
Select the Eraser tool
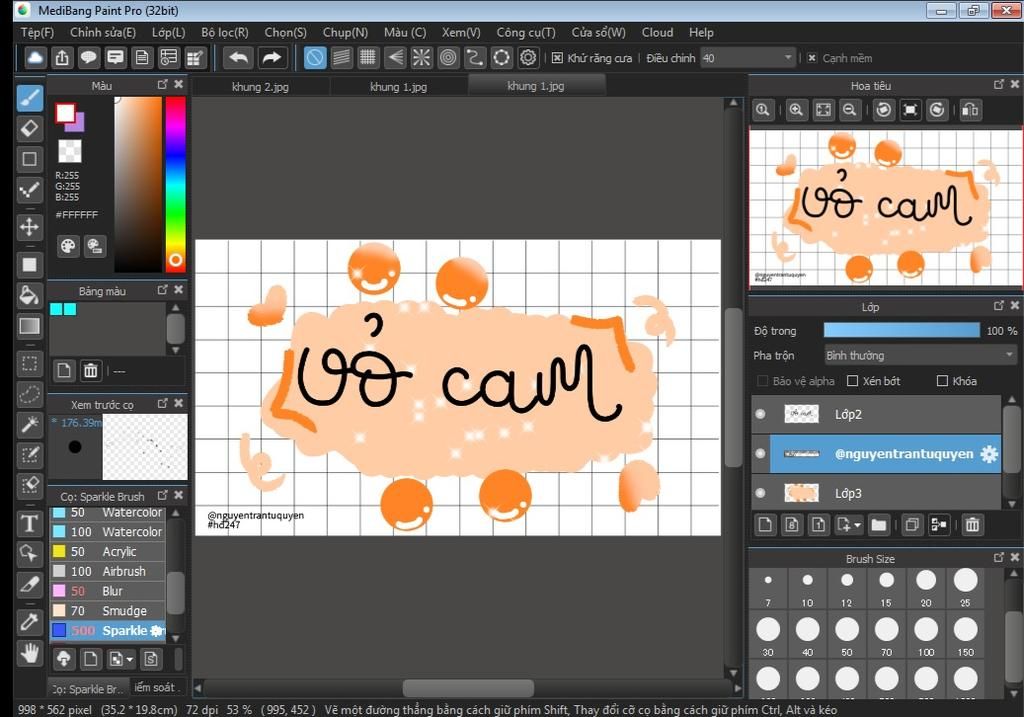point(29,129)
